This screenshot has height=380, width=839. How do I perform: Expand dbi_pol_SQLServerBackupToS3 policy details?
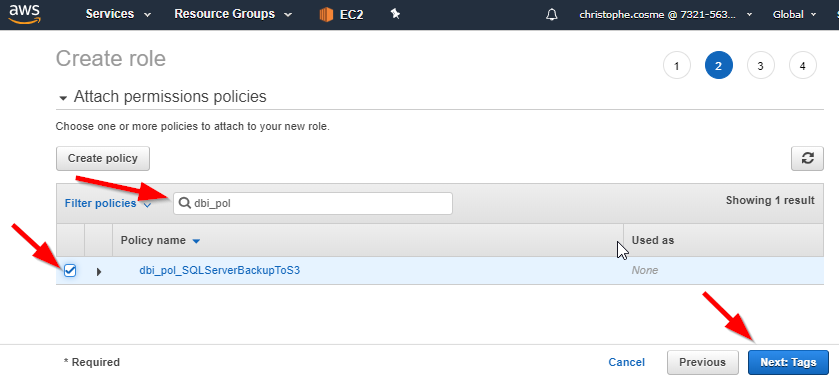pyautogui.click(x=99, y=271)
